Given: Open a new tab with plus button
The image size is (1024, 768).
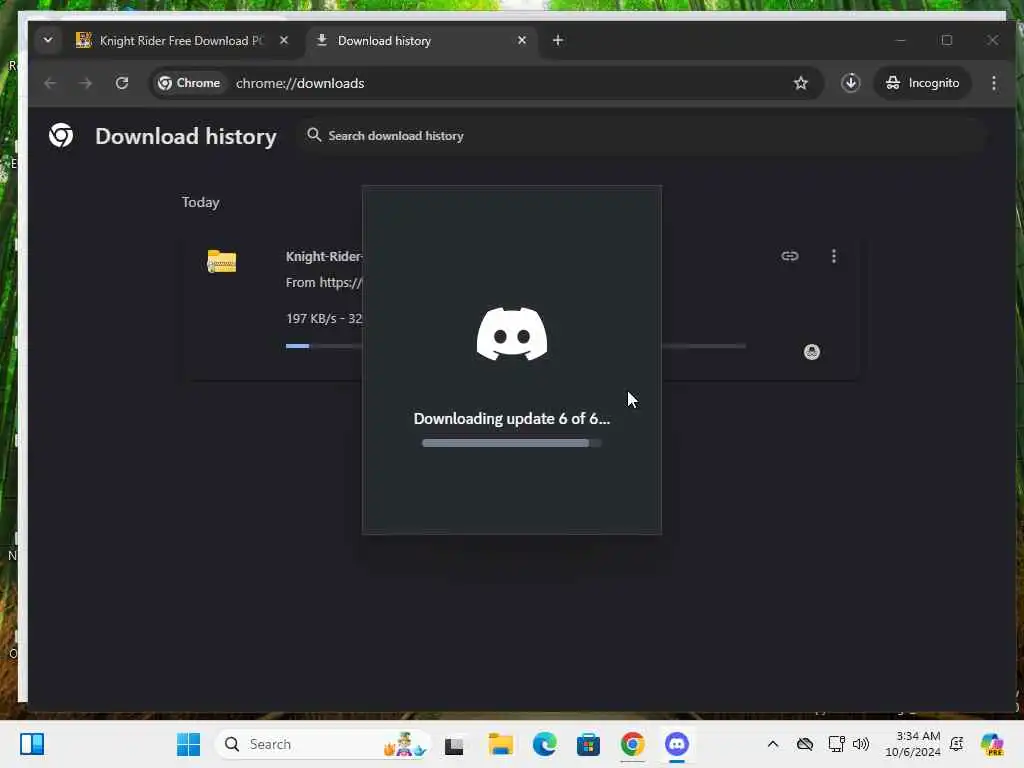Looking at the screenshot, I should coord(558,40).
